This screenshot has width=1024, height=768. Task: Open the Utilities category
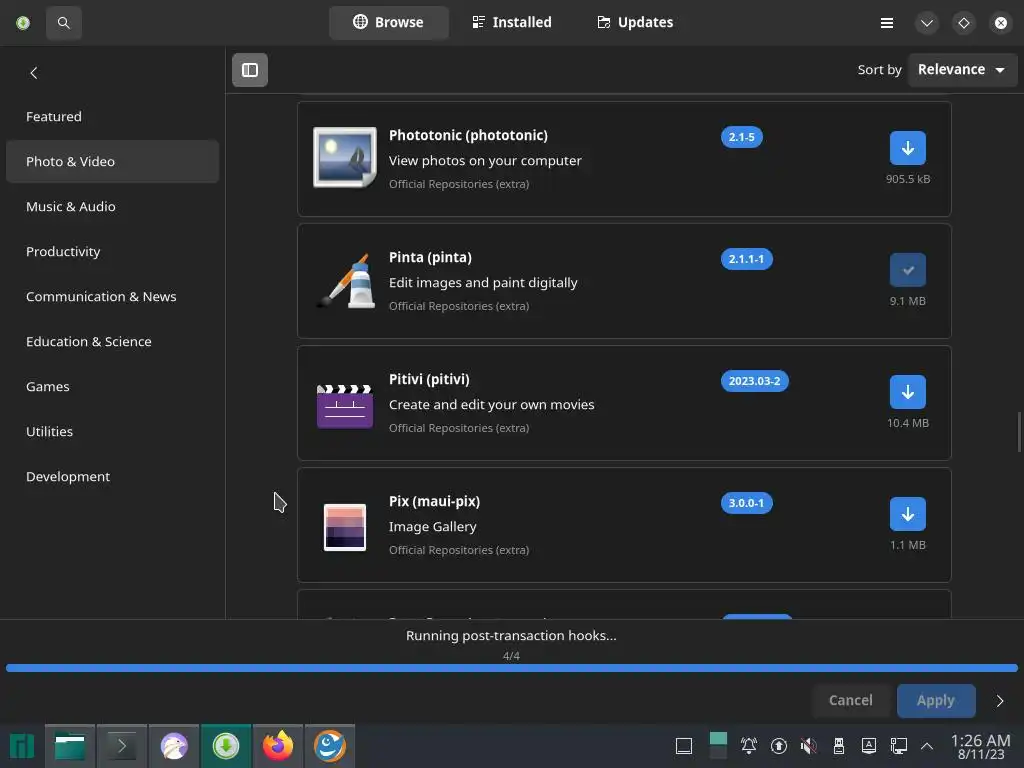[x=112, y=432]
